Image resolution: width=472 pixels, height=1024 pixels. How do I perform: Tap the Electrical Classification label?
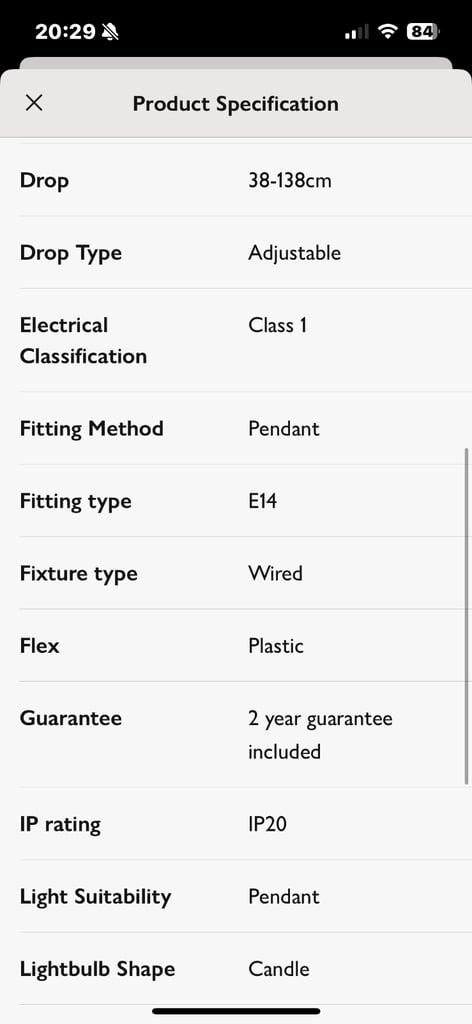(83, 340)
